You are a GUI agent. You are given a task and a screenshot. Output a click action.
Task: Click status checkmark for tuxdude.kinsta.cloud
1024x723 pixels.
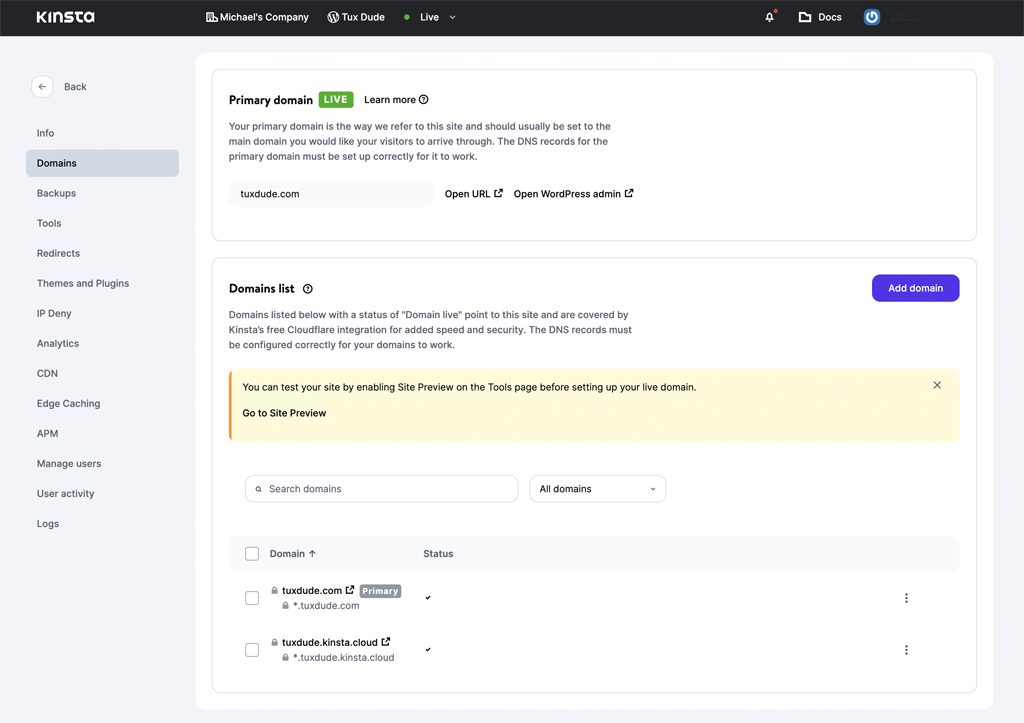coord(428,650)
